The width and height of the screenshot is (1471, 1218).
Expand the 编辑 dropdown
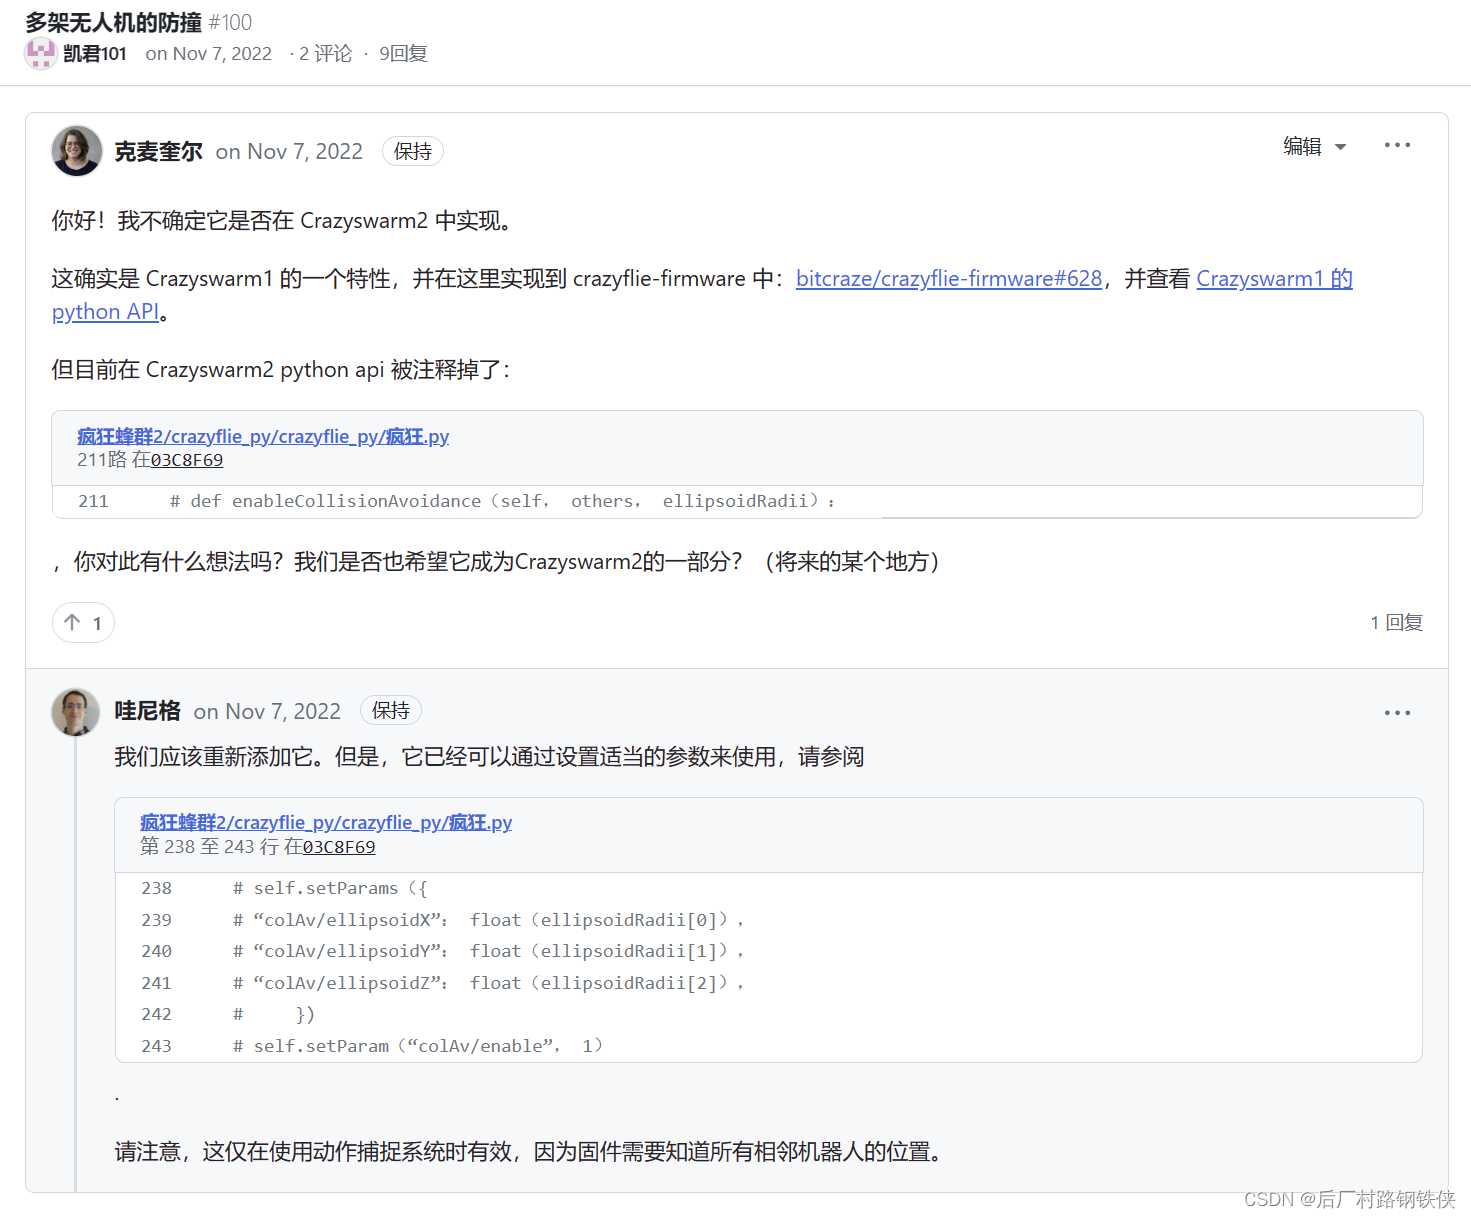[1315, 146]
